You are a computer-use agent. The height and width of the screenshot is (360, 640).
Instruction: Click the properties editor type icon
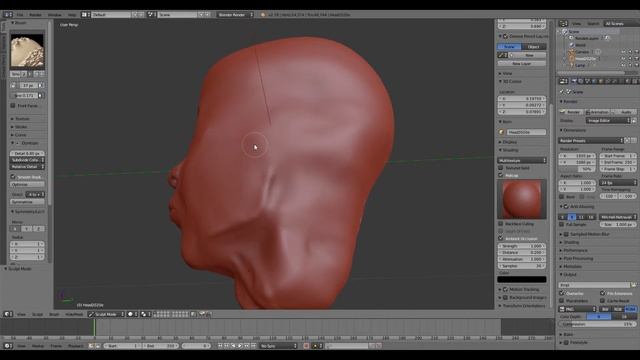tap(563, 81)
